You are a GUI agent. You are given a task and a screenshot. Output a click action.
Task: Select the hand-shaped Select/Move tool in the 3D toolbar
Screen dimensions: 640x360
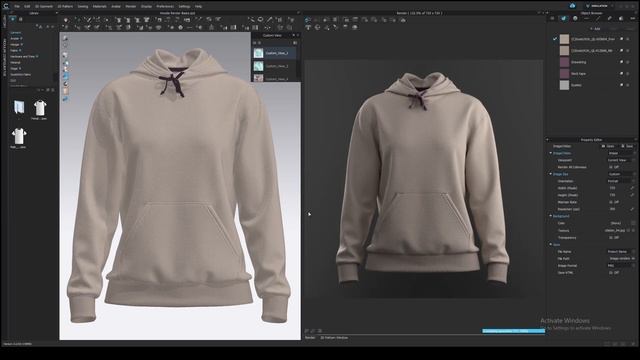[66, 20]
